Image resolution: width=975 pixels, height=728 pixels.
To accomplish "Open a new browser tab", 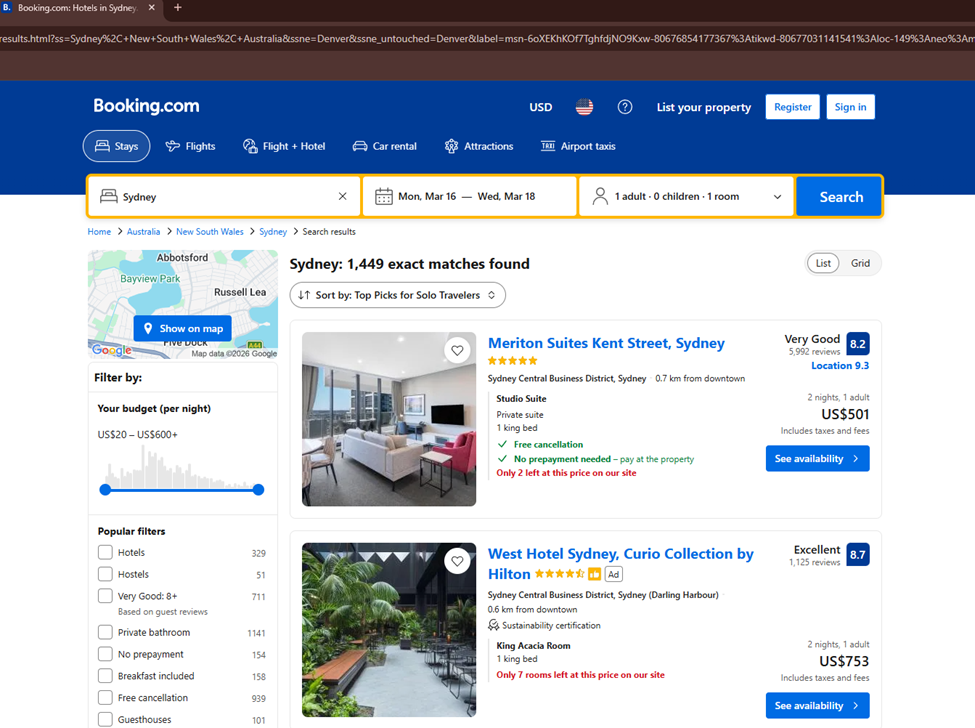I will (x=177, y=7).
